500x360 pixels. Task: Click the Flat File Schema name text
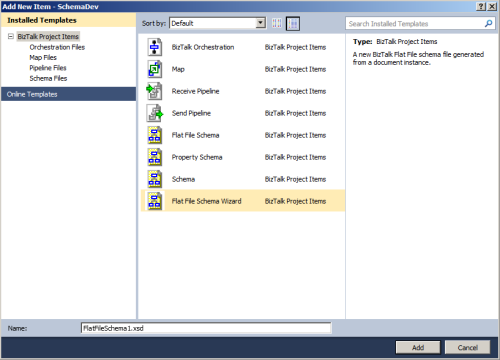(x=195, y=135)
